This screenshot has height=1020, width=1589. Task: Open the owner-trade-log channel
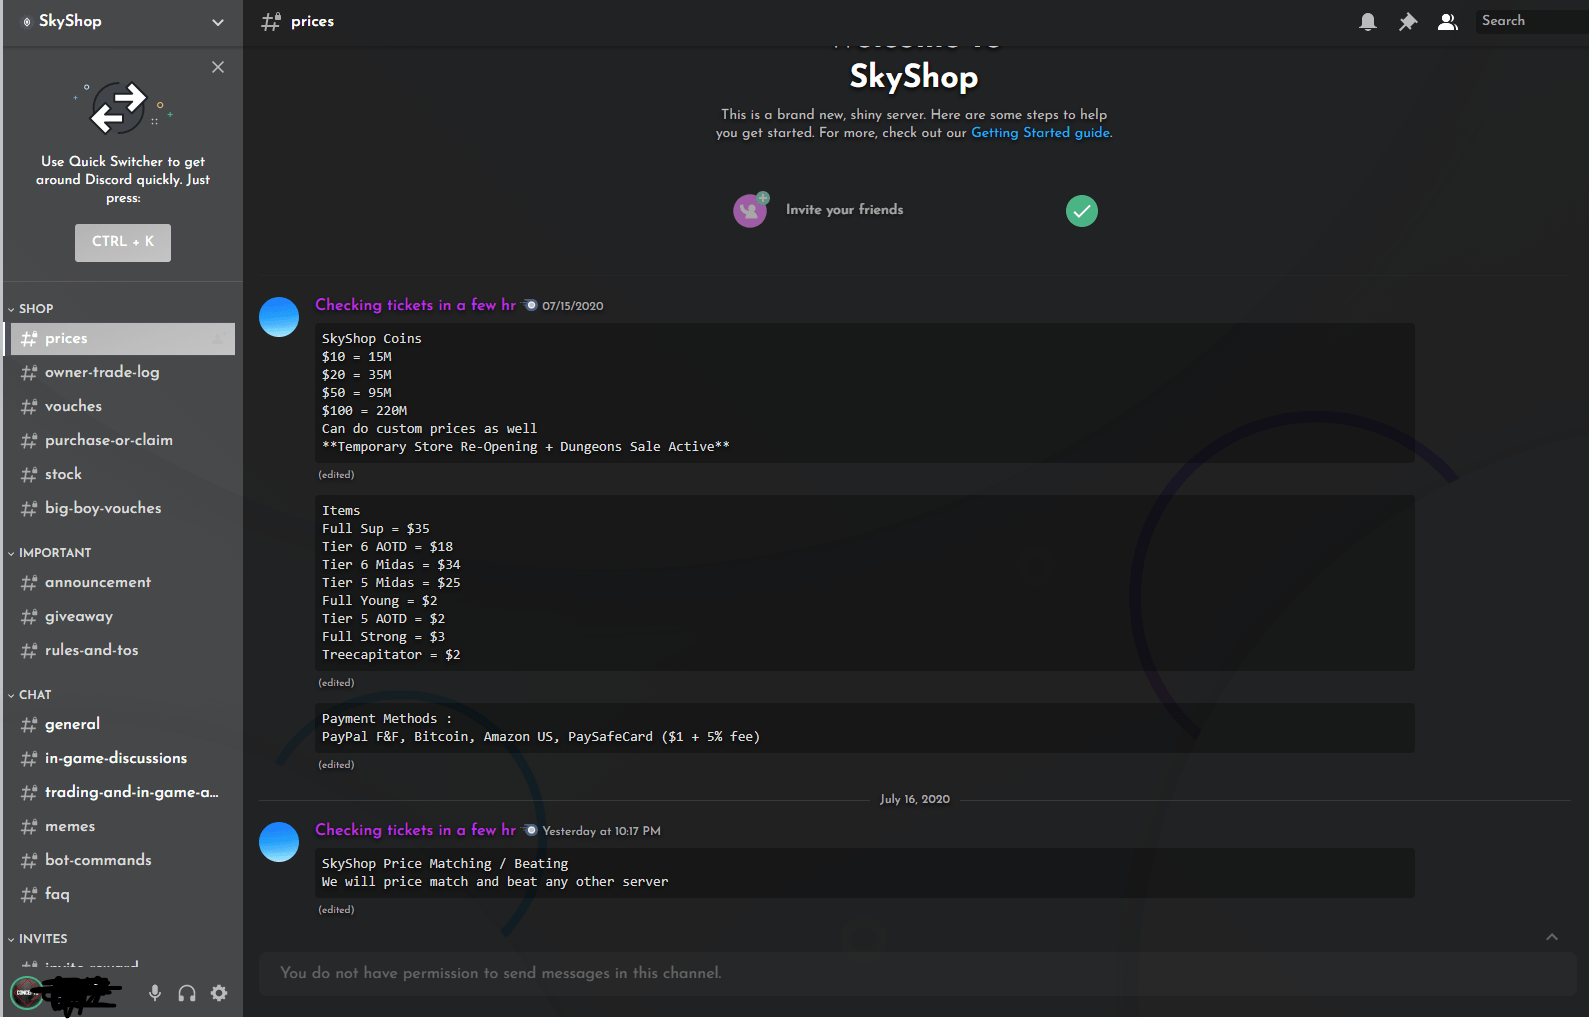[123, 373]
